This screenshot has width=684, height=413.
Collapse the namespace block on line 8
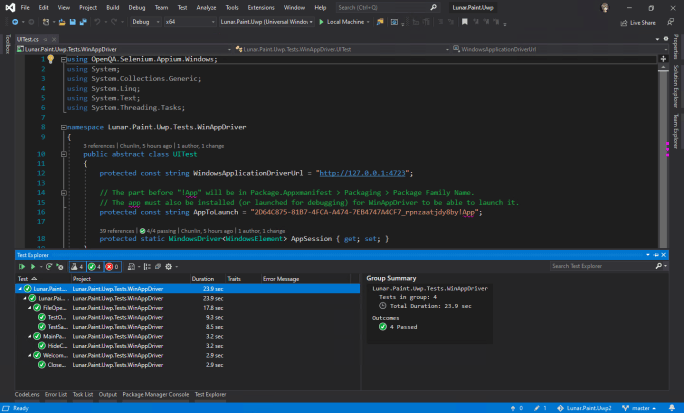tap(64, 127)
